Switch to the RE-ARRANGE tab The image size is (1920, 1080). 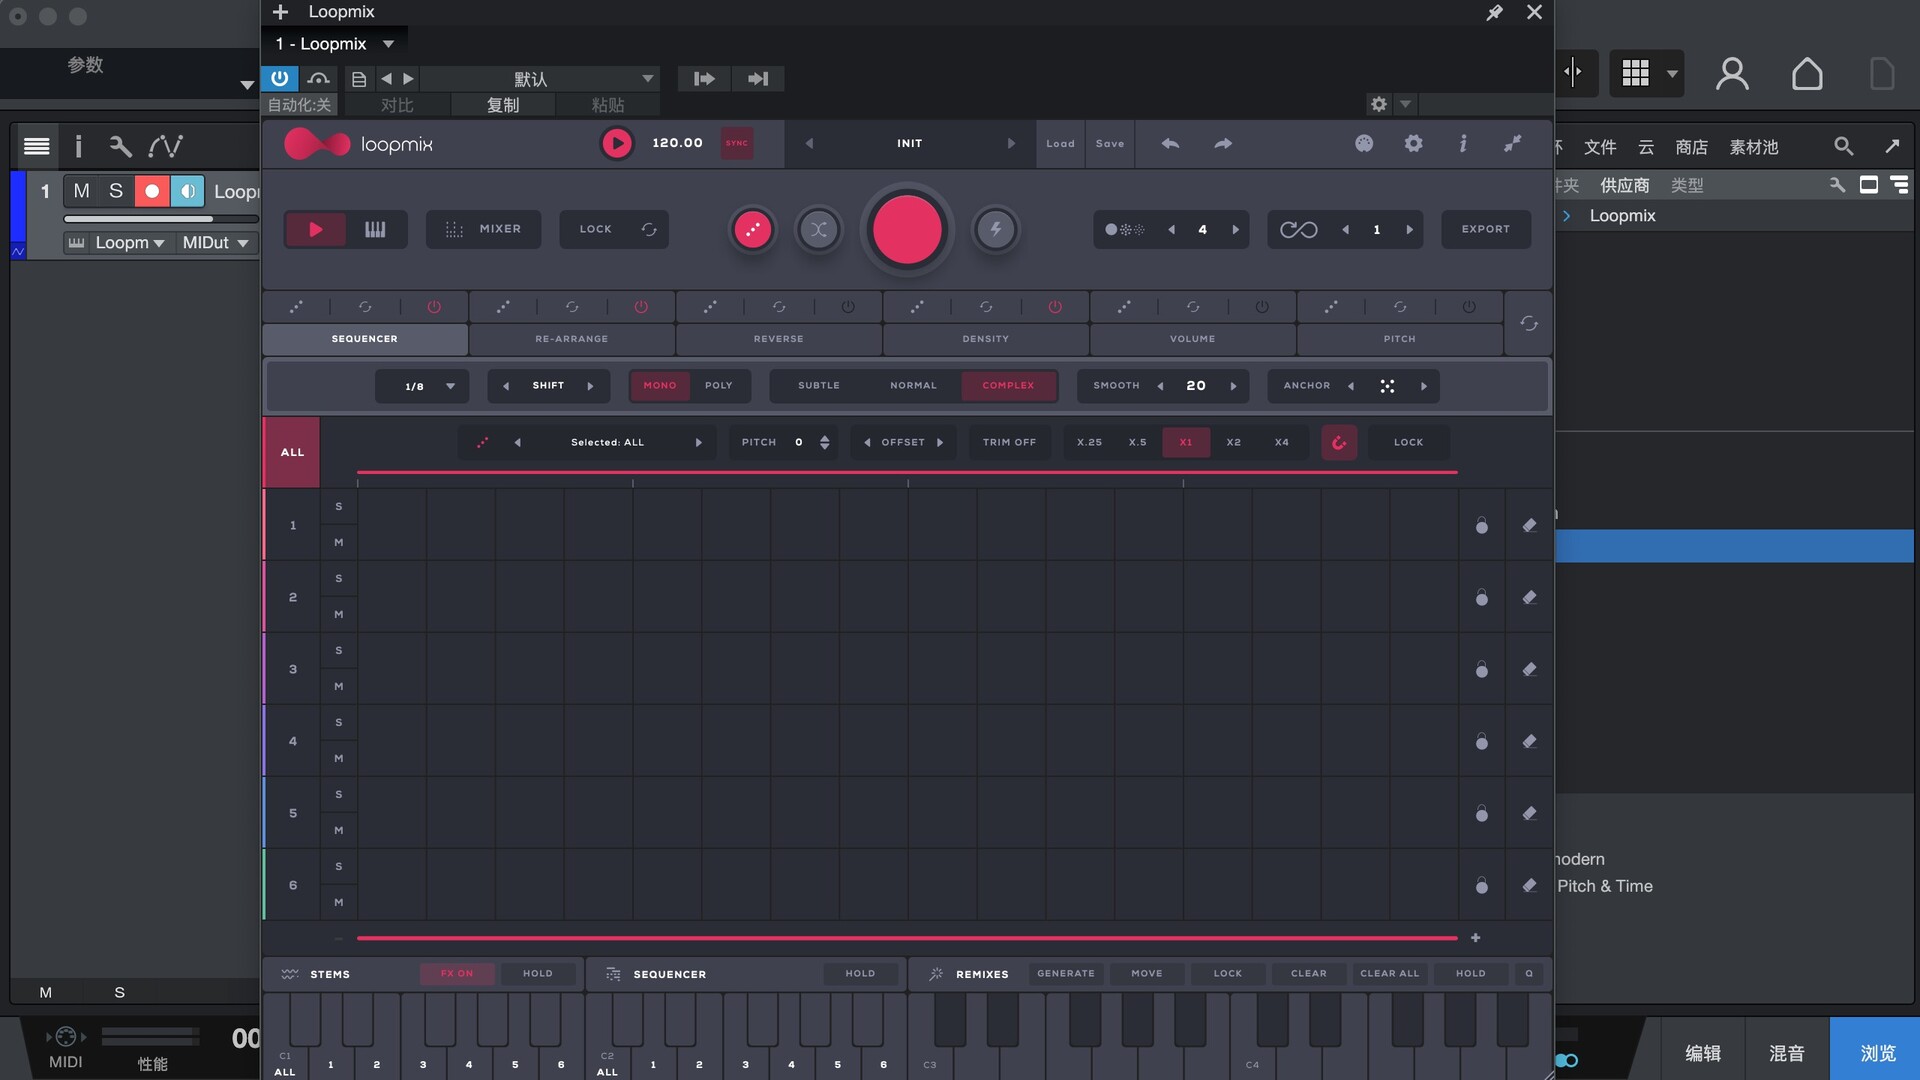(x=571, y=339)
